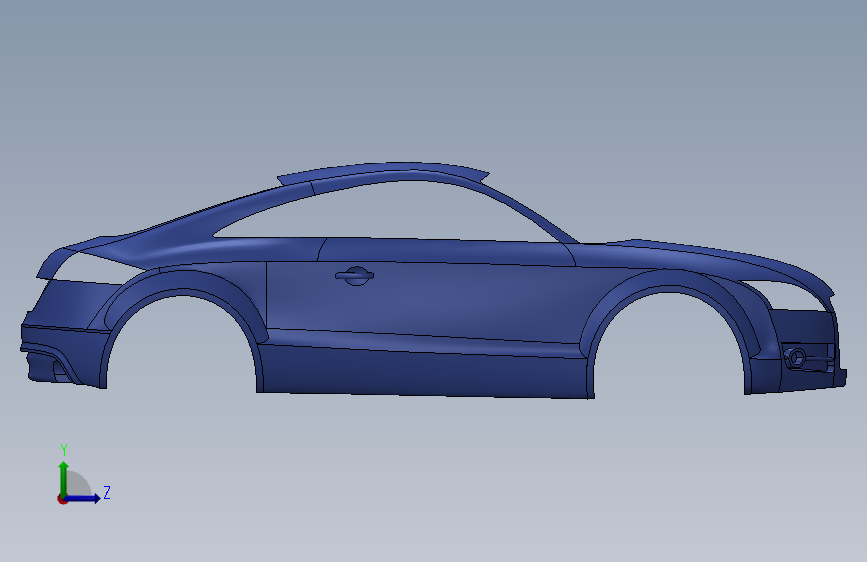Image resolution: width=867 pixels, height=562 pixels.
Task: Select the car door handle
Action: click(x=354, y=275)
